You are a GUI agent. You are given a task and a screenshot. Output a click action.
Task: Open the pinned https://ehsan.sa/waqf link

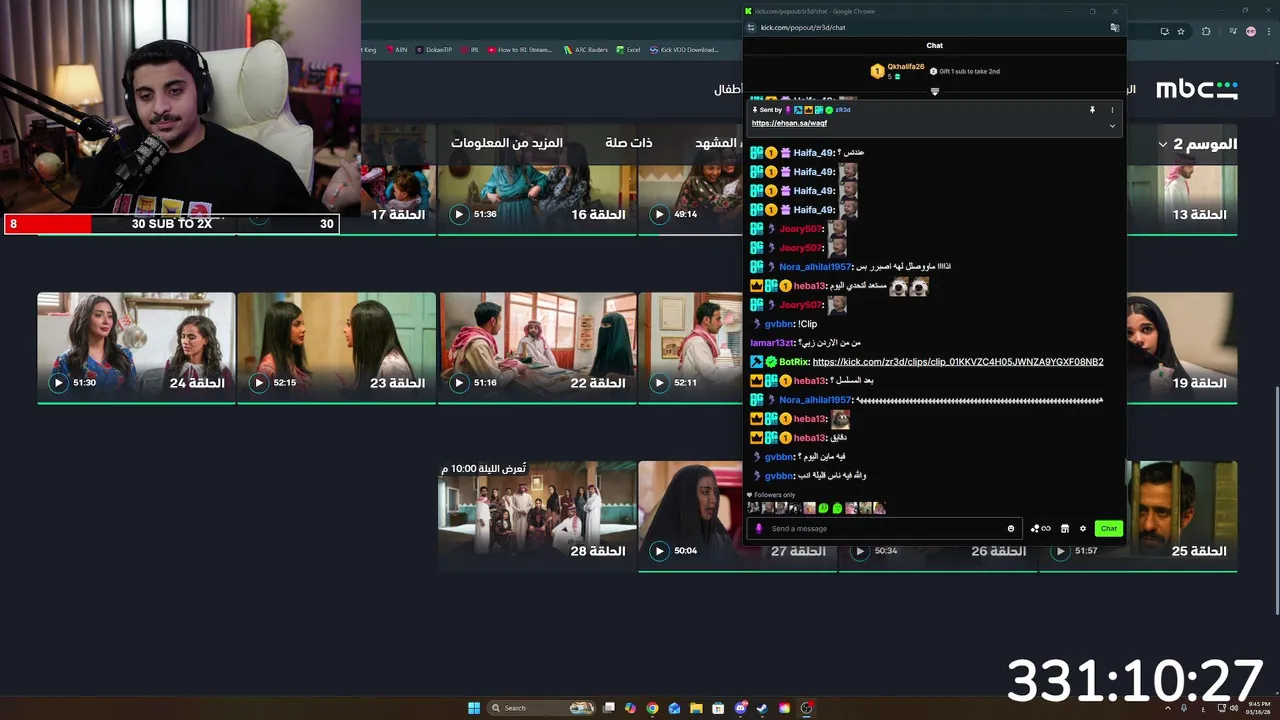point(789,123)
